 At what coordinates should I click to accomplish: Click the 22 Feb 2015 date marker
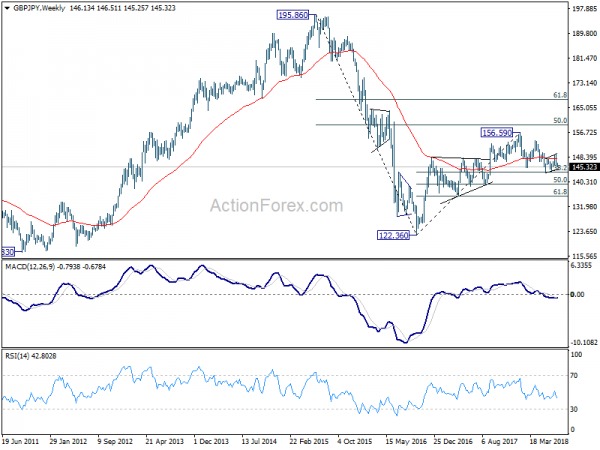click(x=308, y=441)
